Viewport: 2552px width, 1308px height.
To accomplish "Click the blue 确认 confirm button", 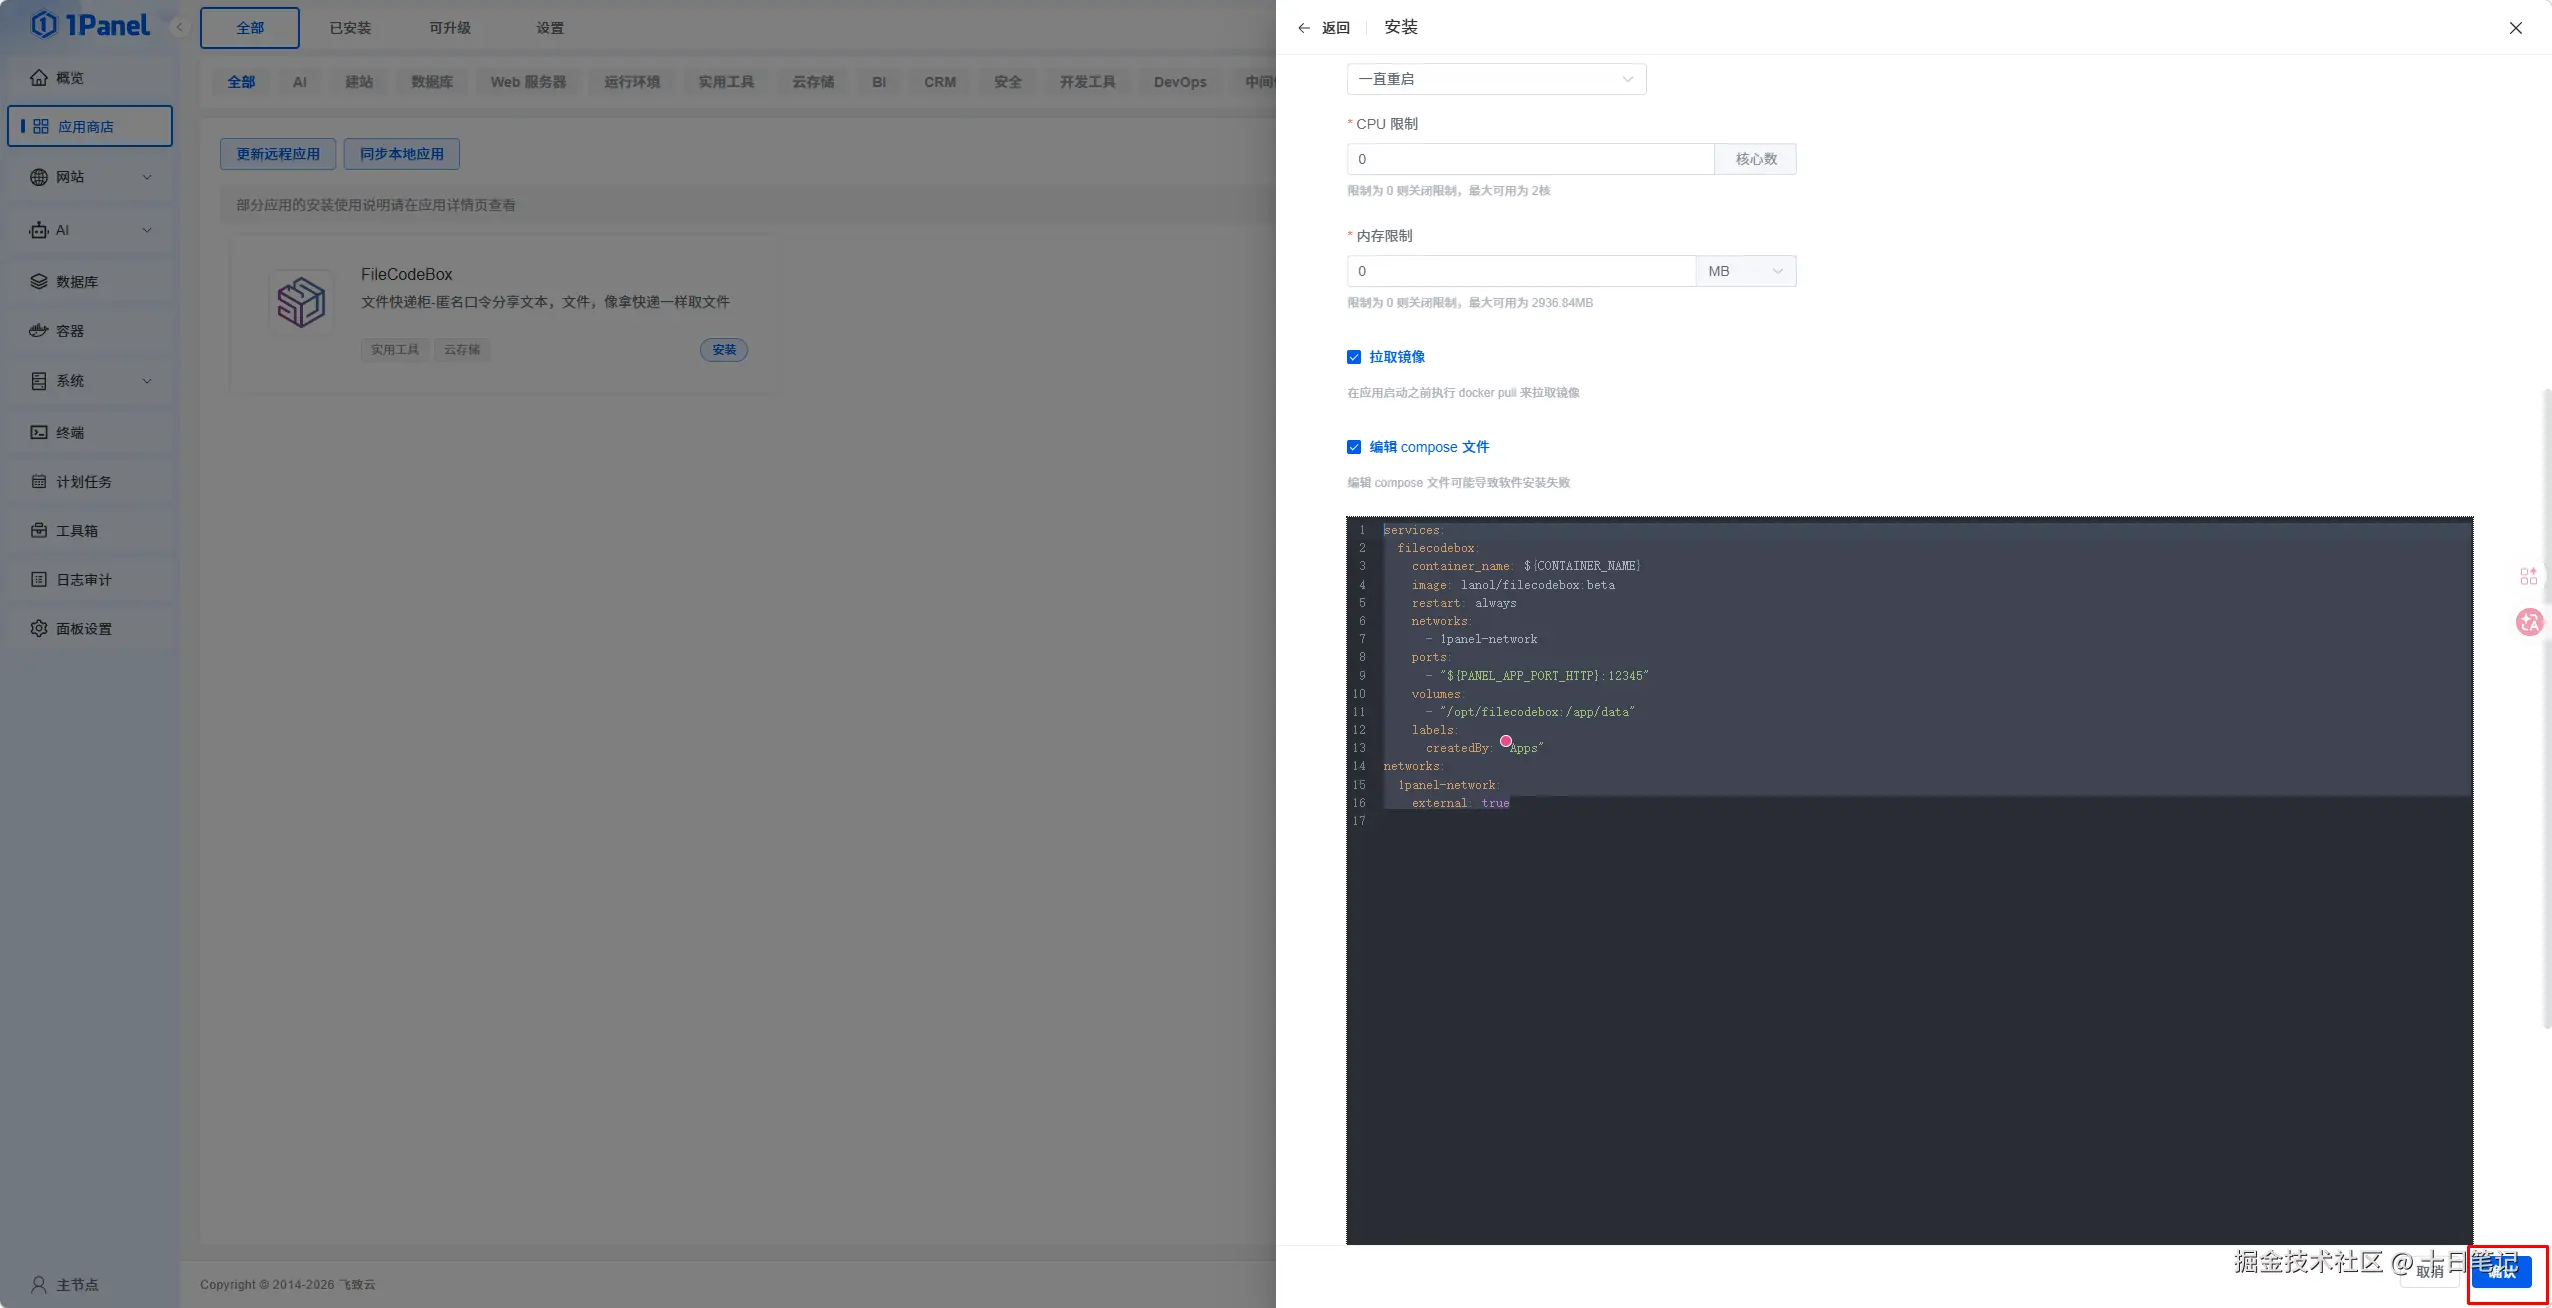I will 2501,1272.
